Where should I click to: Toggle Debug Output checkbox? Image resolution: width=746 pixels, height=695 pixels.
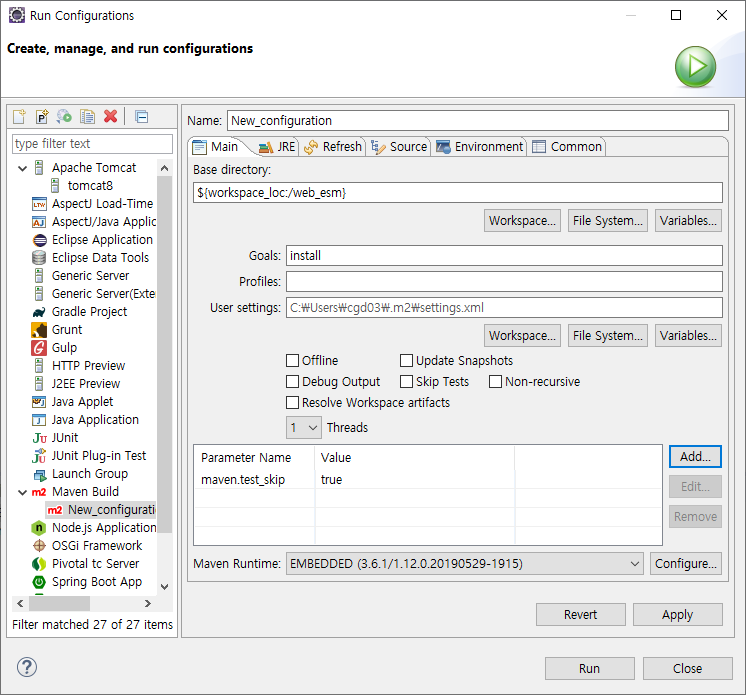pos(292,382)
